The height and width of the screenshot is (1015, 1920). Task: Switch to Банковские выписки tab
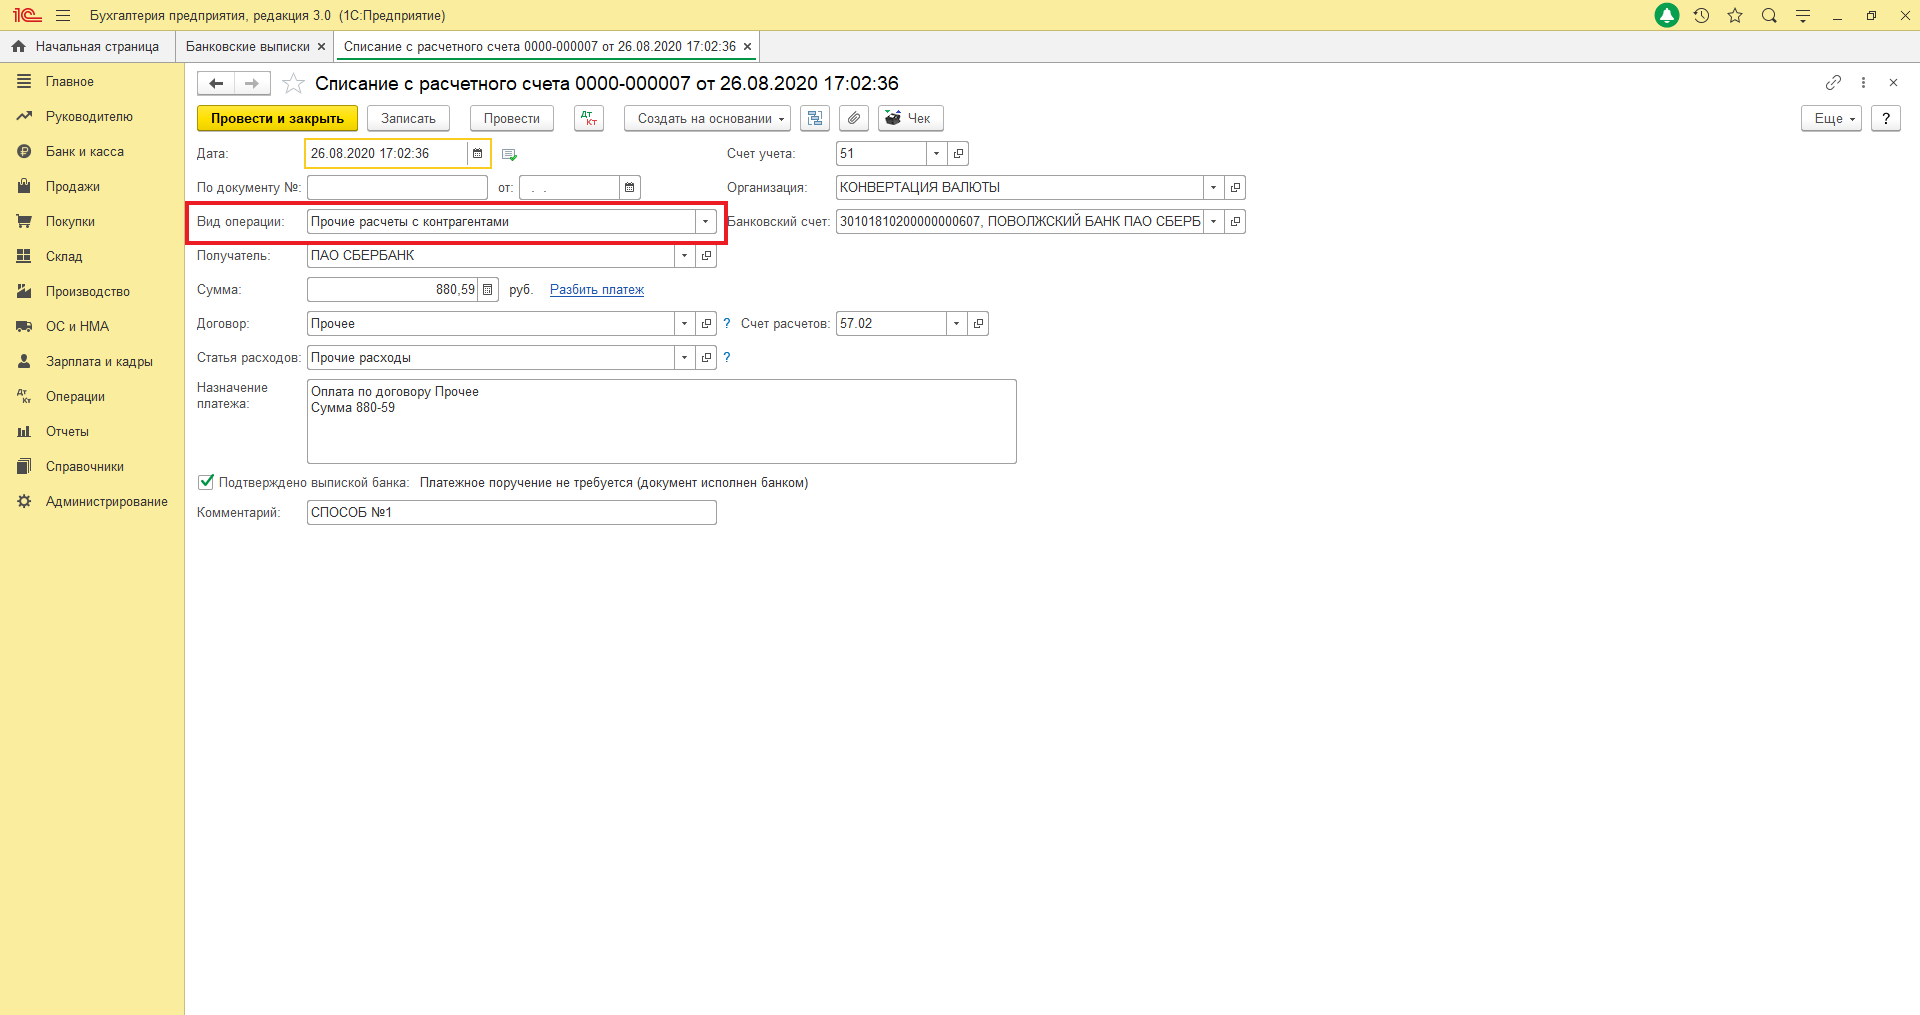pos(248,47)
